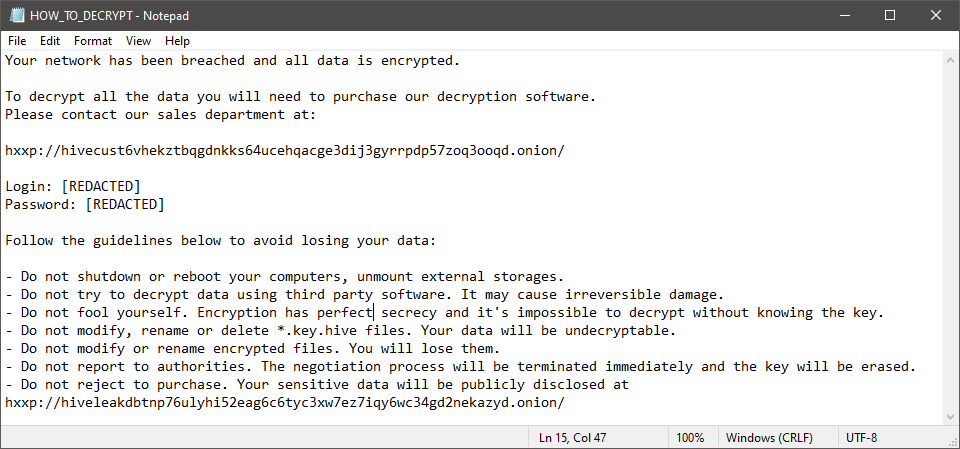This screenshot has width=960, height=449.
Task: Open the File menu
Action: [x=17, y=41]
